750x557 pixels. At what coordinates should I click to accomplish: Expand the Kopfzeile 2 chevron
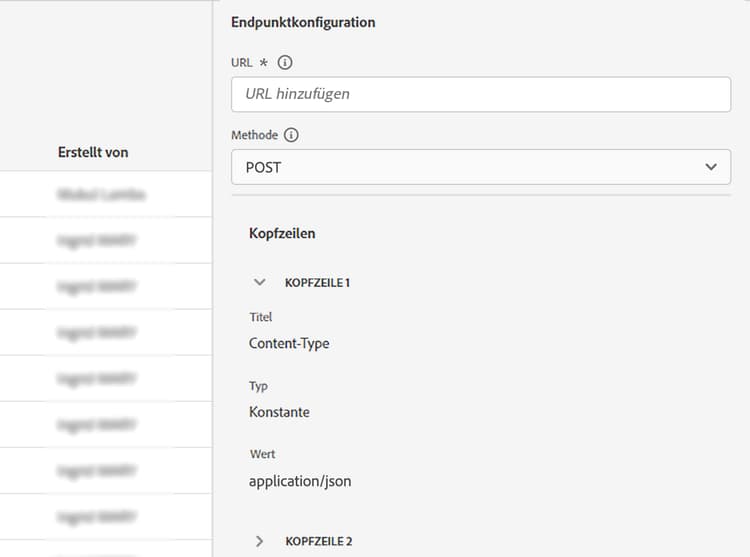(260, 541)
